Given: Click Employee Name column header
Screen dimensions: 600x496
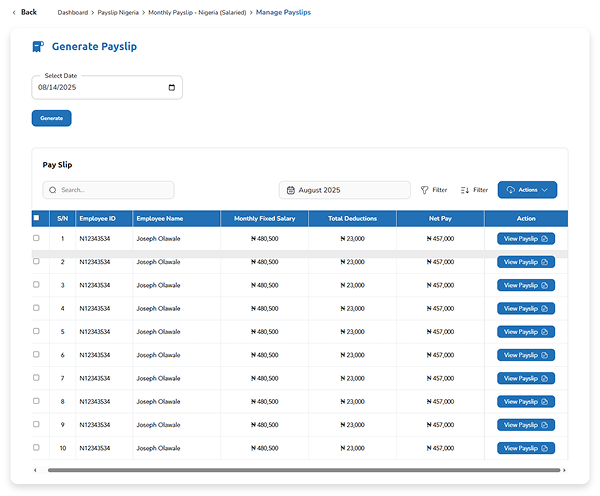Looking at the screenshot, I should 176,219.
